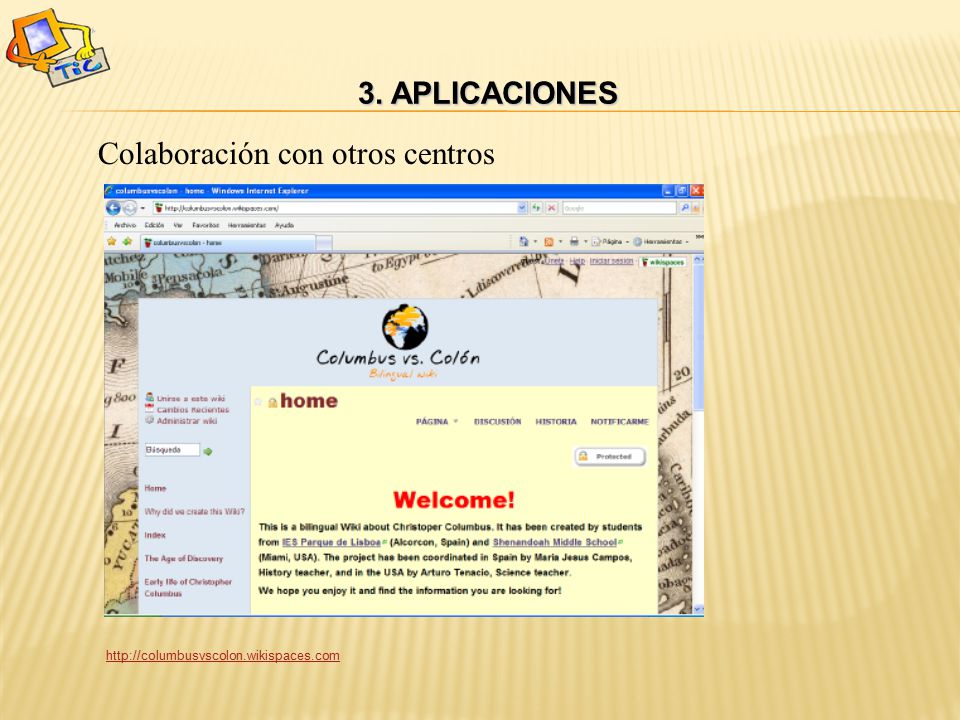Click the Google search box

click(618, 208)
